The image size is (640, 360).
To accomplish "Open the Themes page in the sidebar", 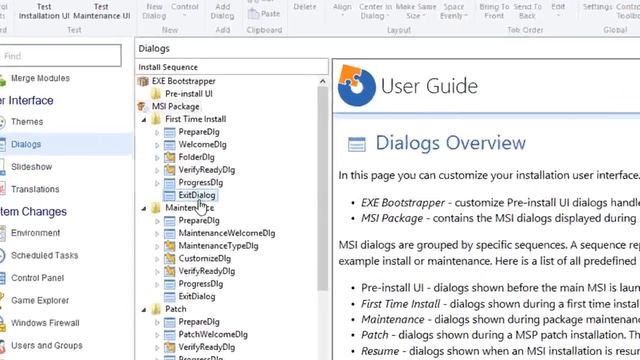I will (x=27, y=122).
